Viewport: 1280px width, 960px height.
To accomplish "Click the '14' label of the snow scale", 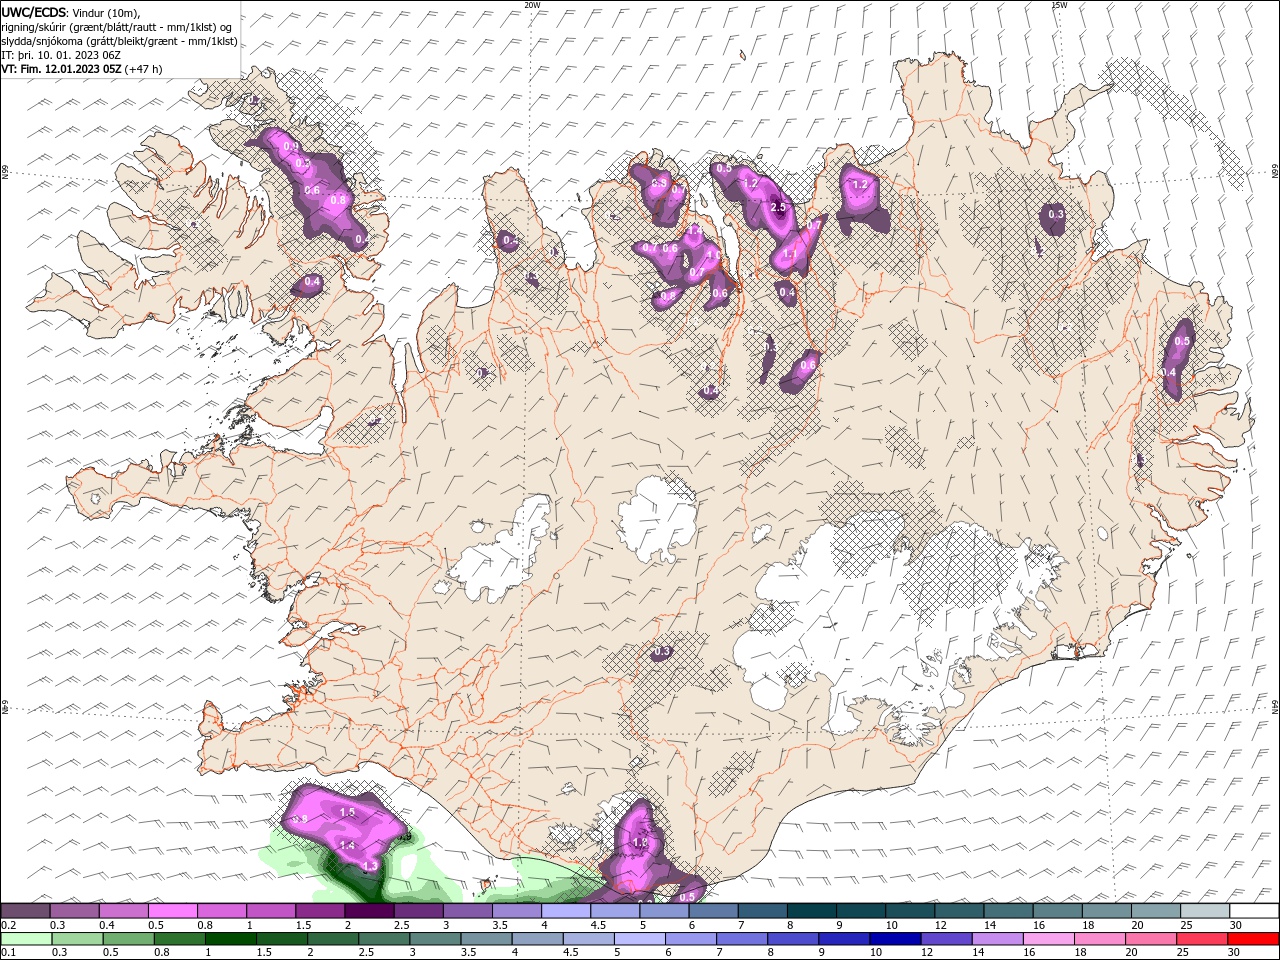I will [x=990, y=925].
